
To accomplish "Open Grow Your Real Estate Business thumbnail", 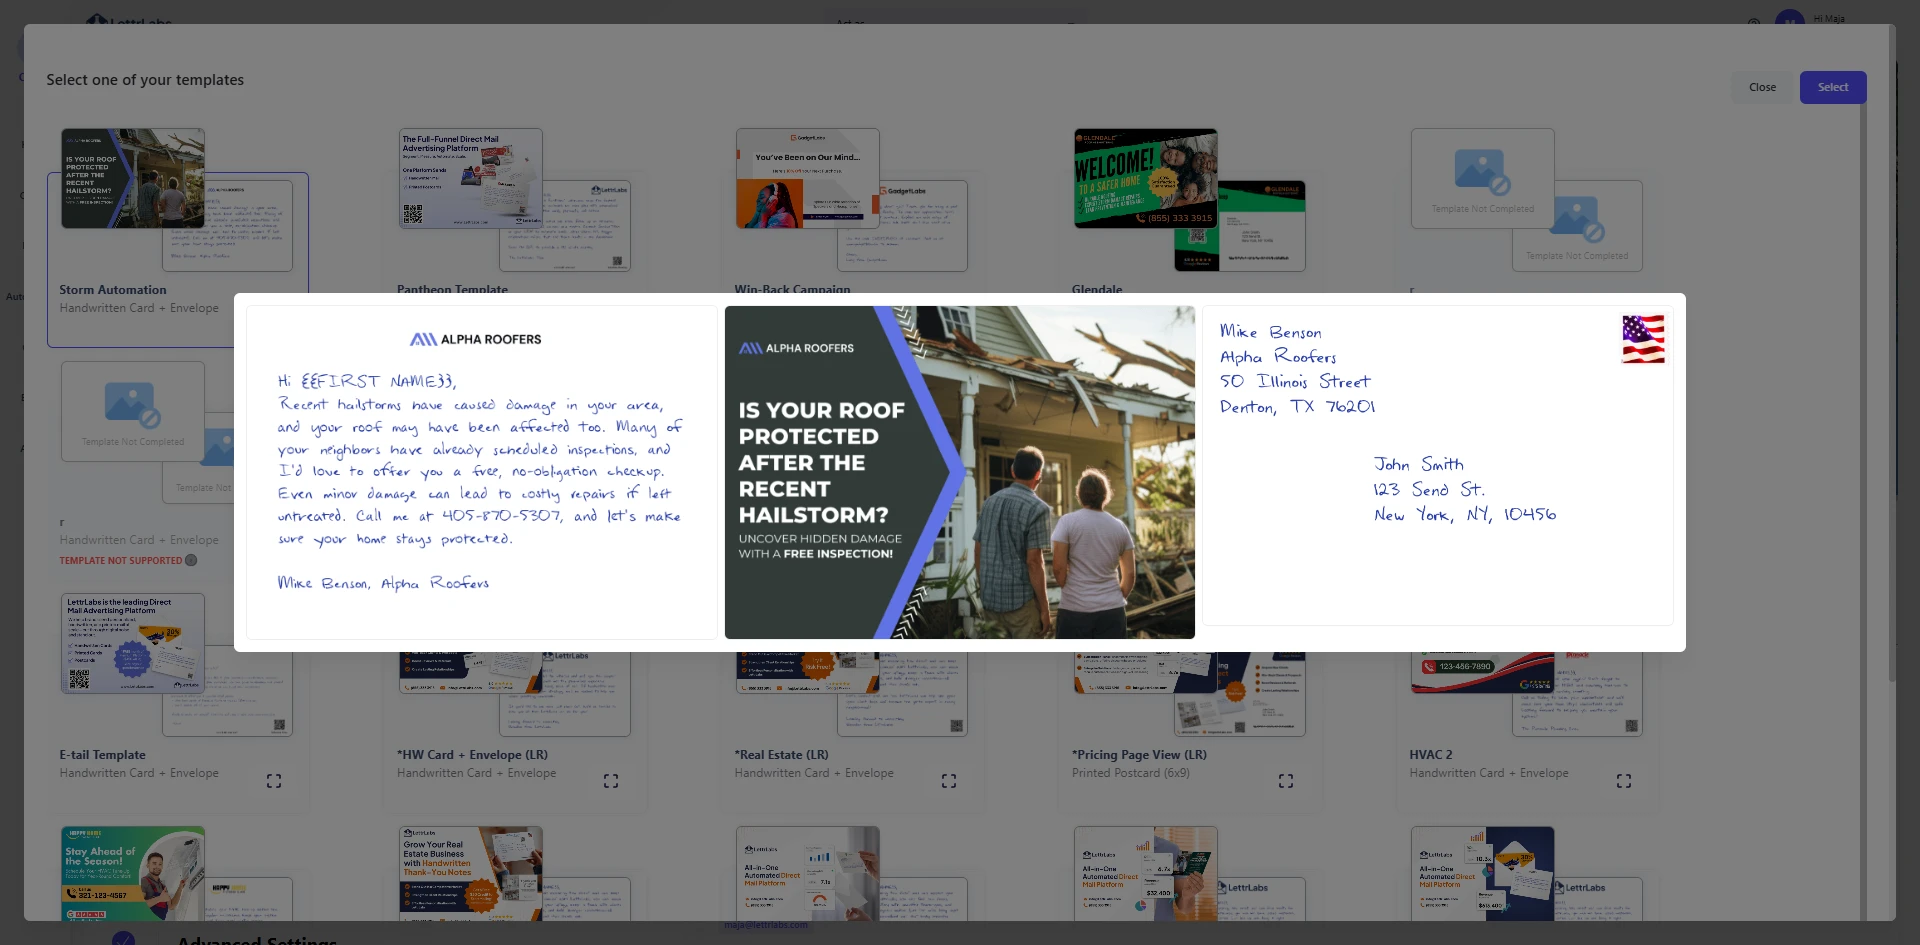I will pos(471,873).
